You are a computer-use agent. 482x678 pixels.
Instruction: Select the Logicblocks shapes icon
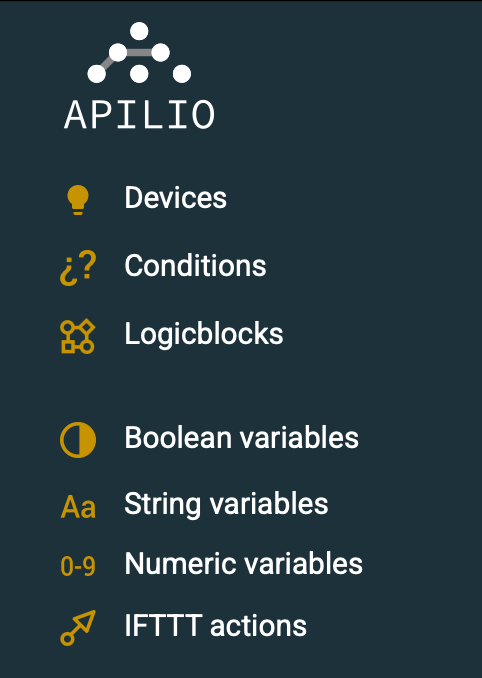78,337
